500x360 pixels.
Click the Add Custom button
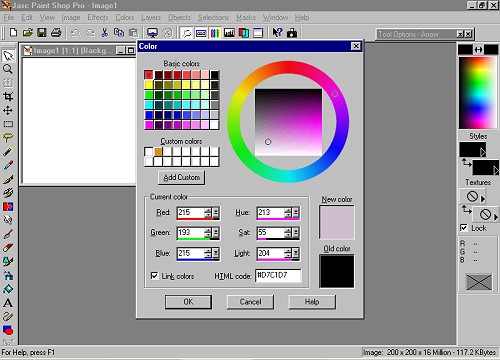(x=182, y=177)
